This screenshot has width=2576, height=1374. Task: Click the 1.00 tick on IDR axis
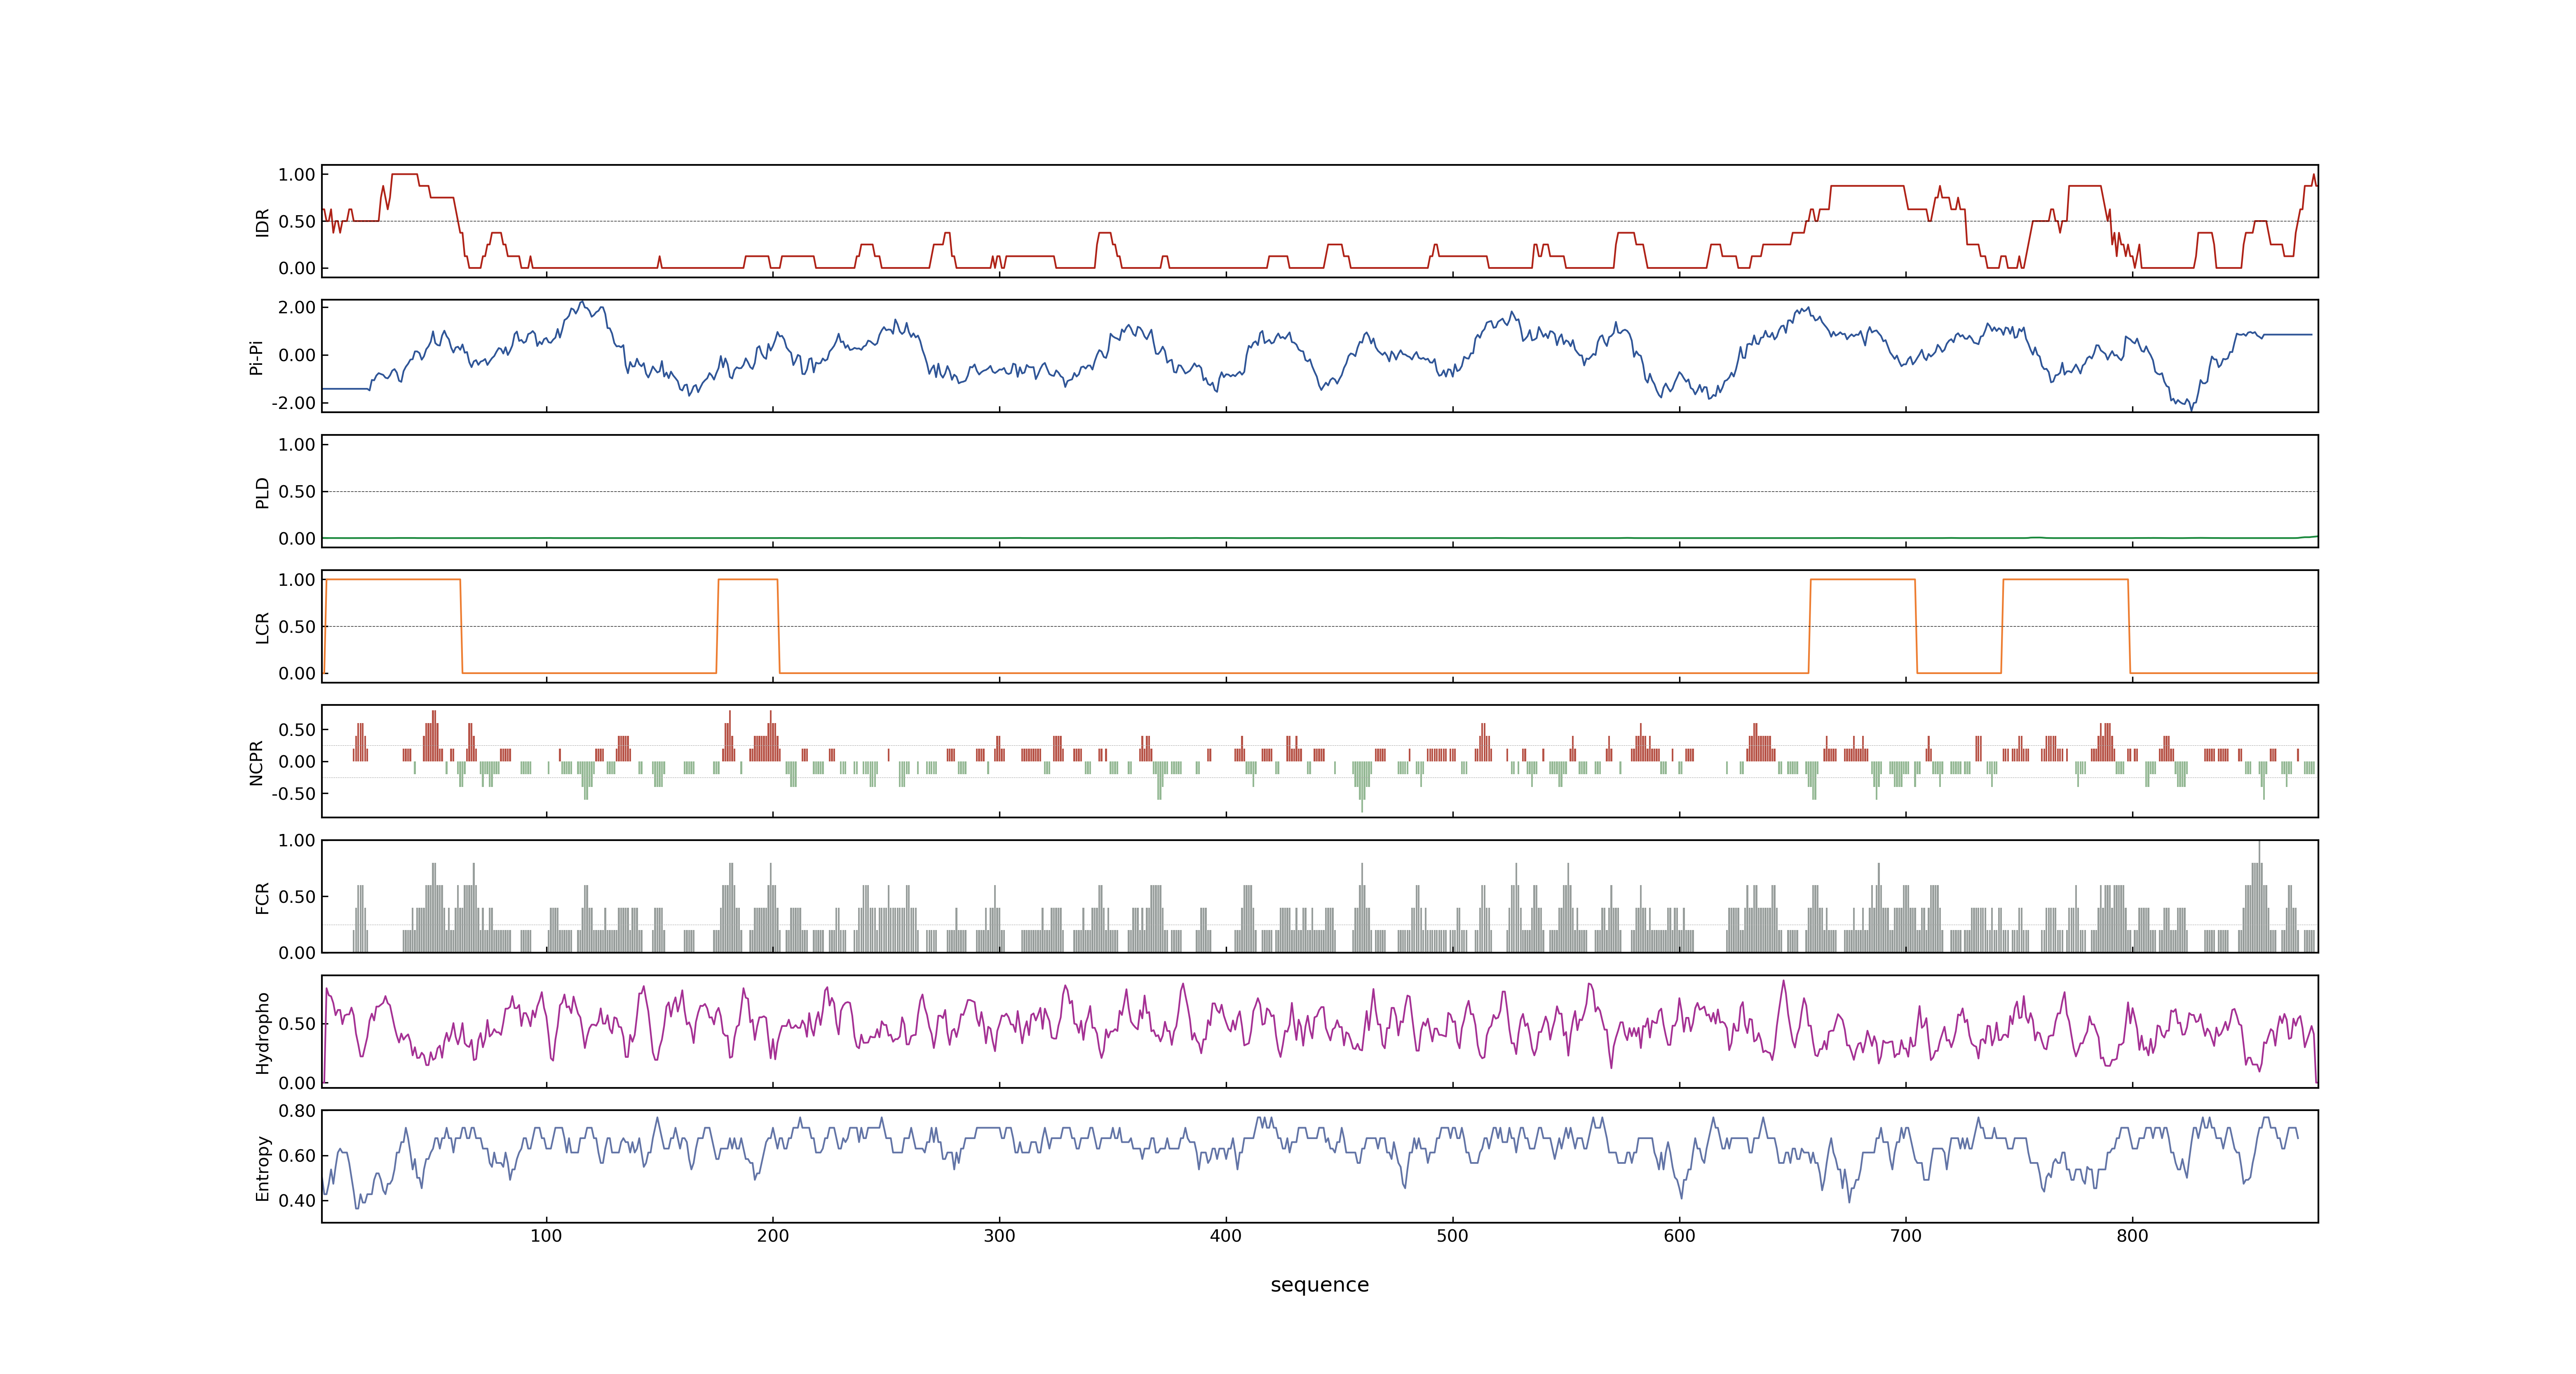pos(297,175)
